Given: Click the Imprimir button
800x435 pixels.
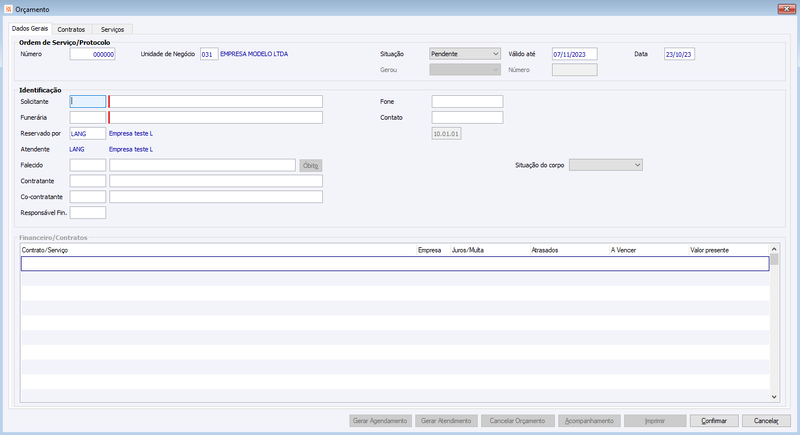Looking at the screenshot, I should (655, 421).
